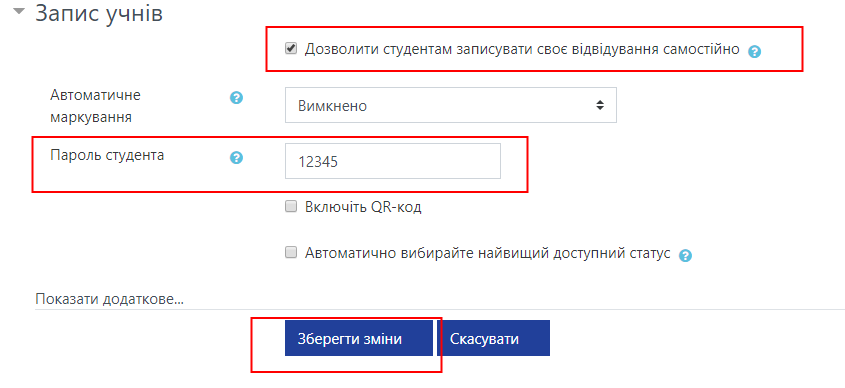Open the Вимкнено dropdown for automatic marking
The height and width of the screenshot is (388, 845).
point(451,106)
